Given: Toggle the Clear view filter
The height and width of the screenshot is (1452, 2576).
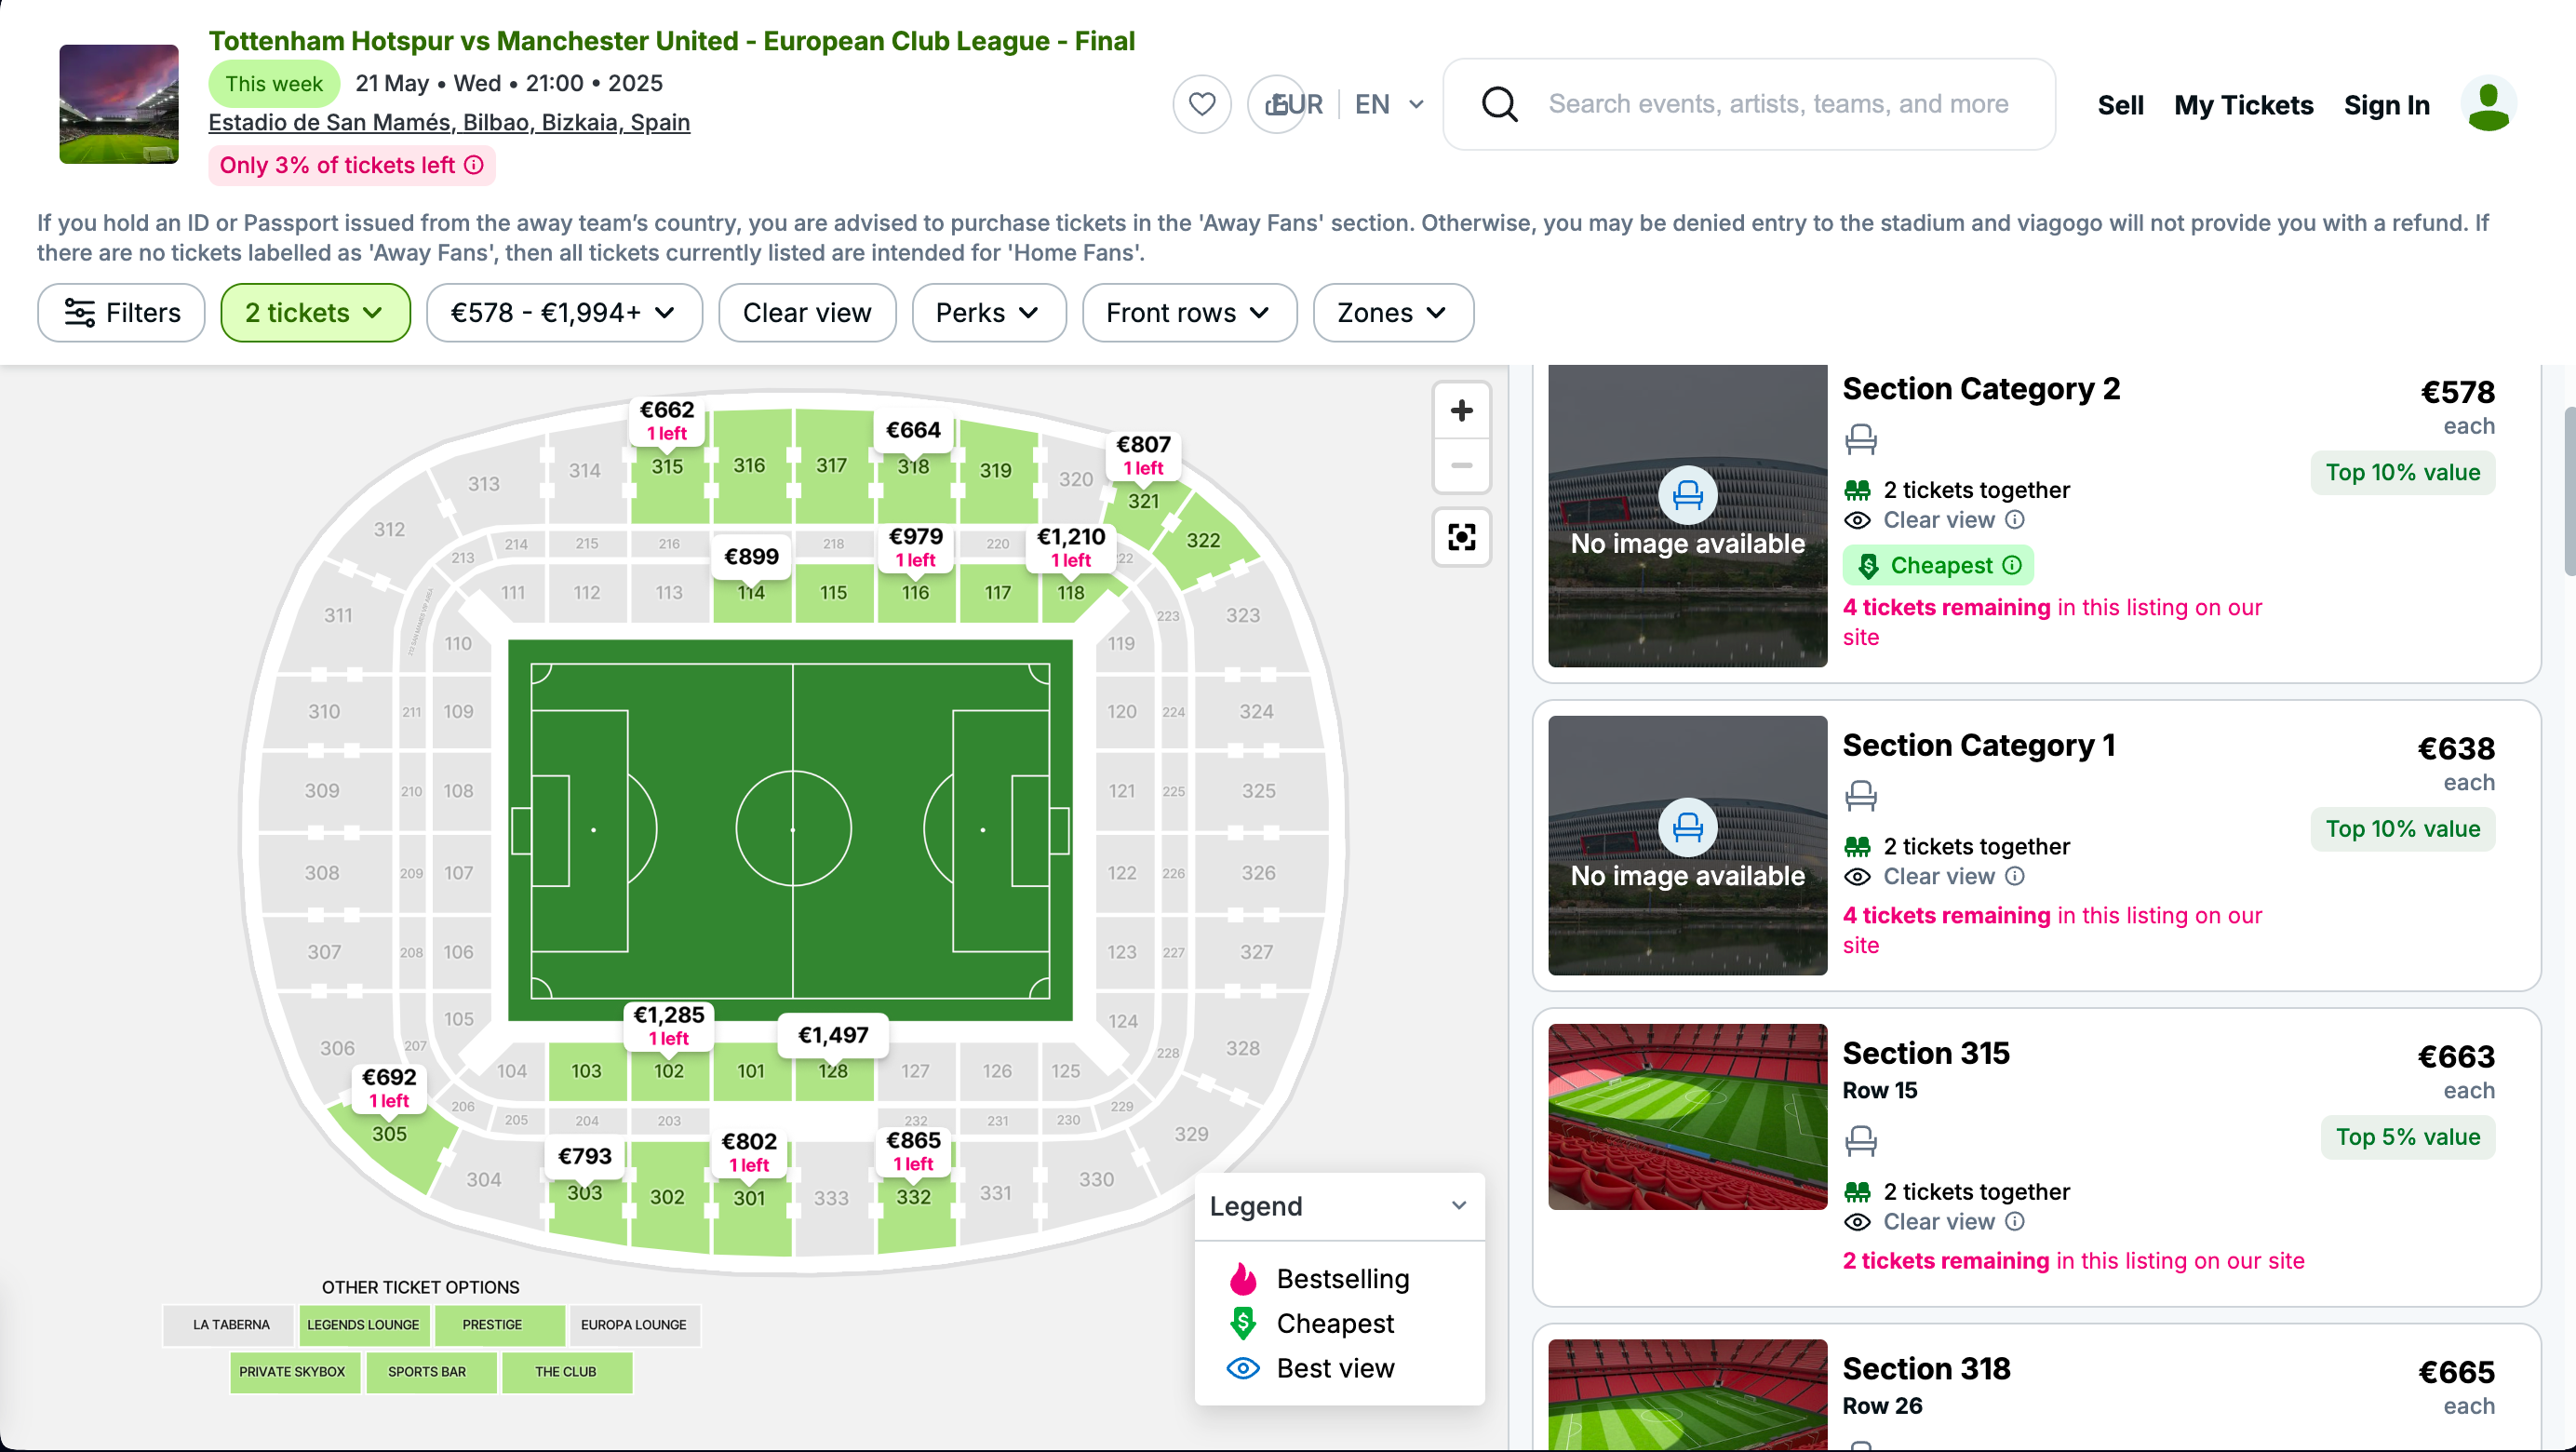Looking at the screenshot, I should (x=807, y=313).
